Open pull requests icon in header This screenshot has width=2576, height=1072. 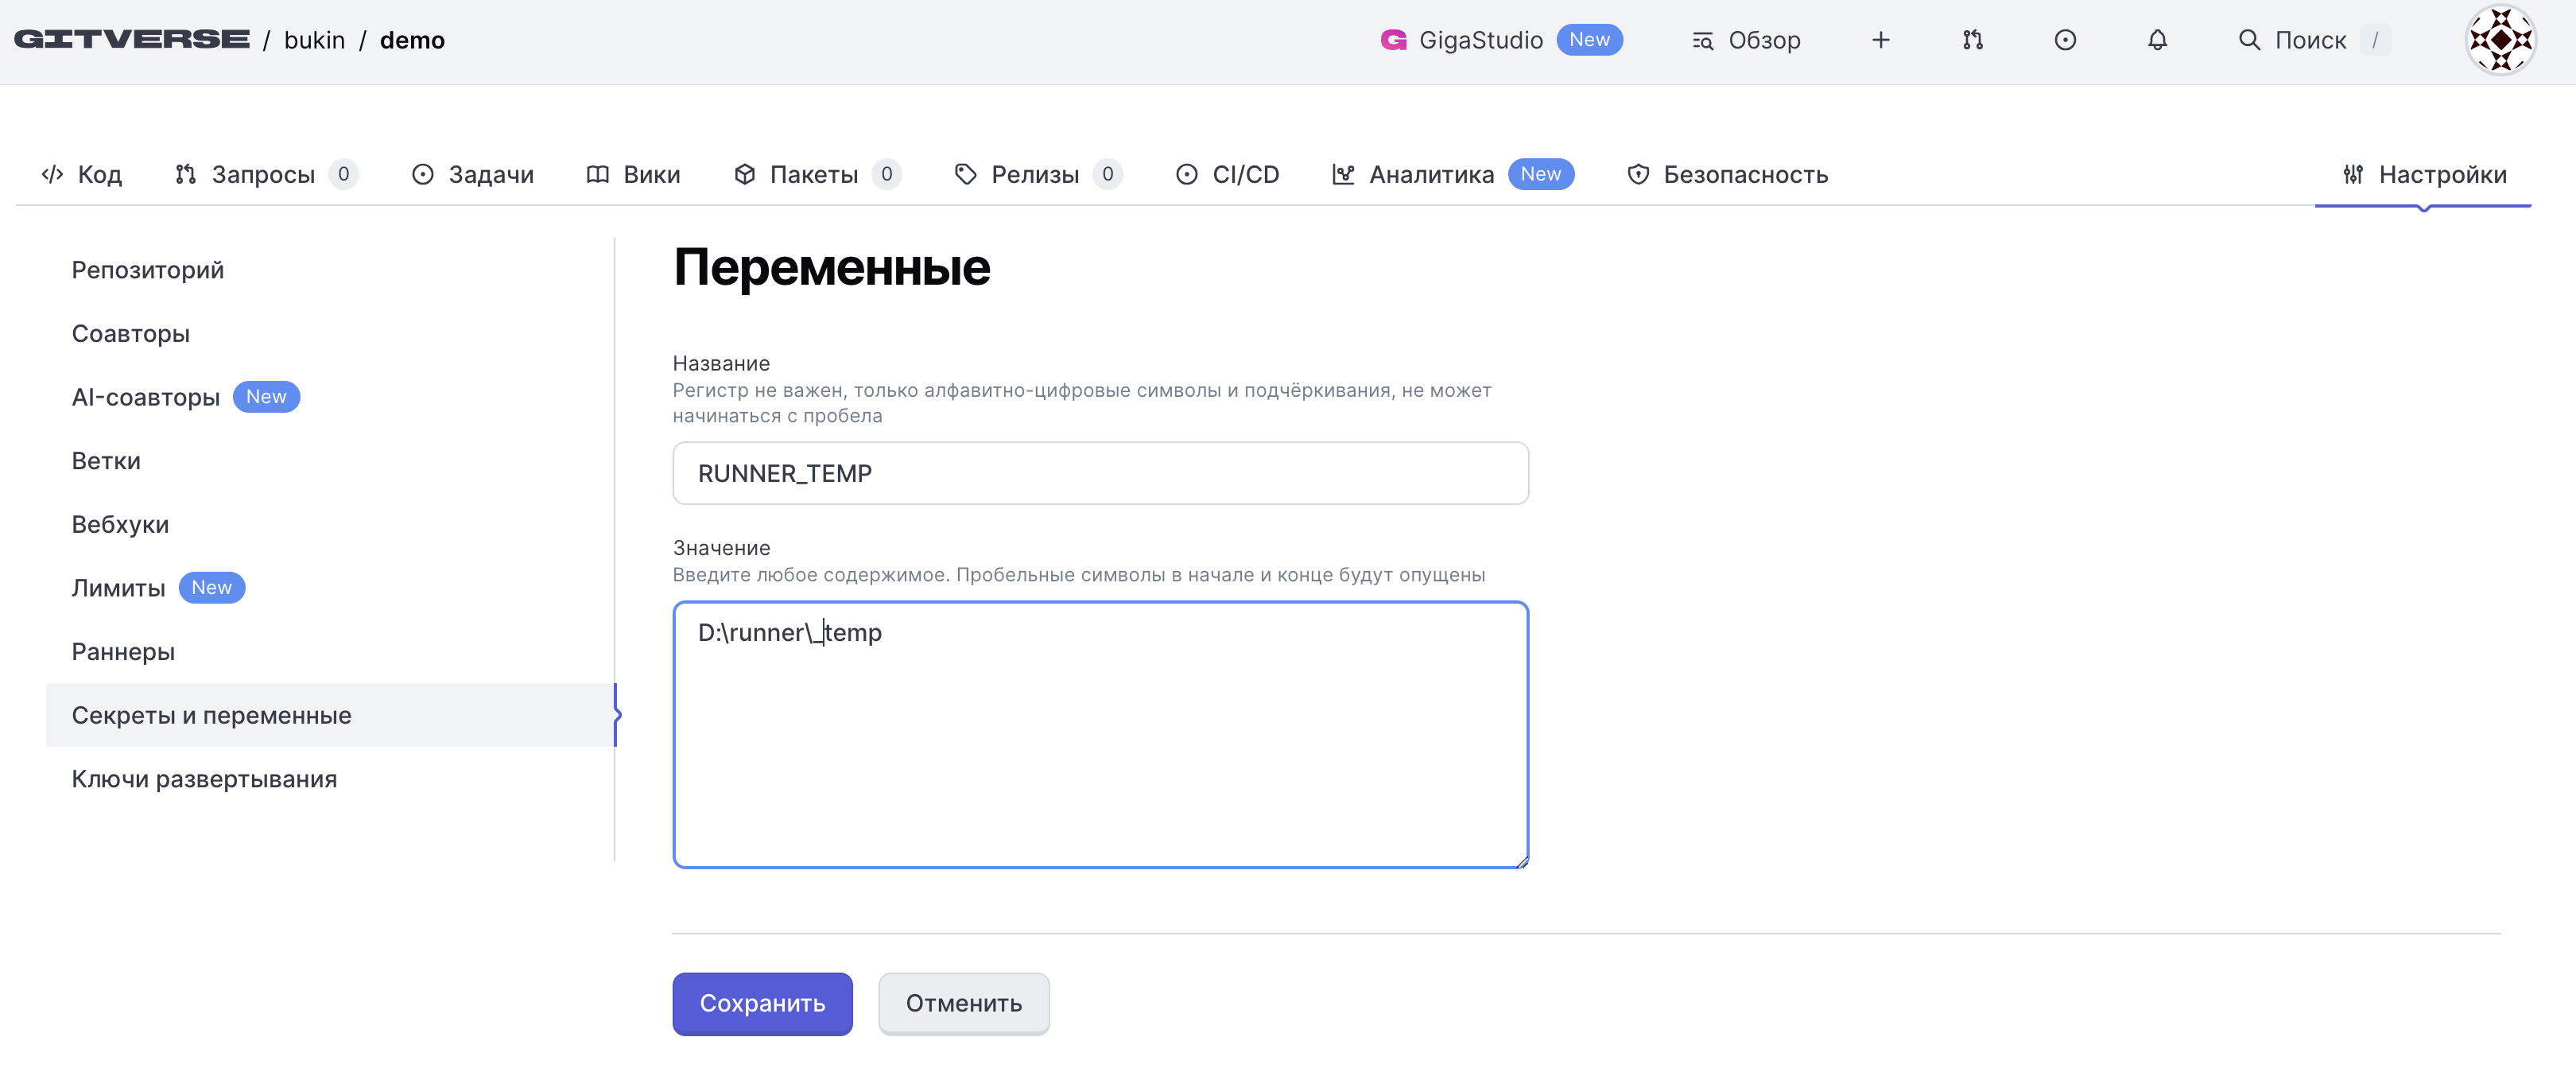click(1972, 40)
